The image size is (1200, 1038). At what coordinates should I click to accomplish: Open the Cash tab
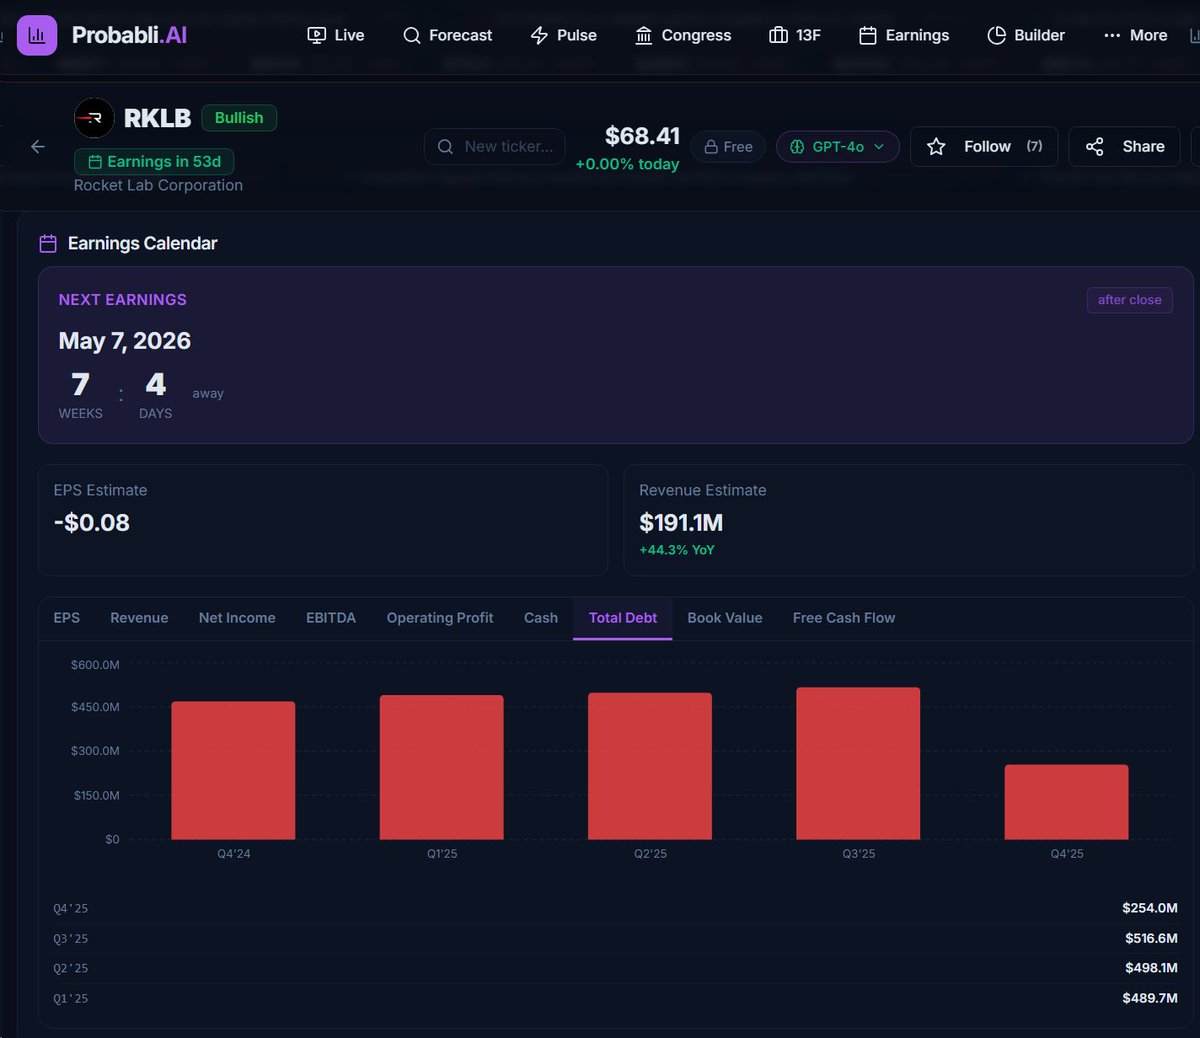541,618
